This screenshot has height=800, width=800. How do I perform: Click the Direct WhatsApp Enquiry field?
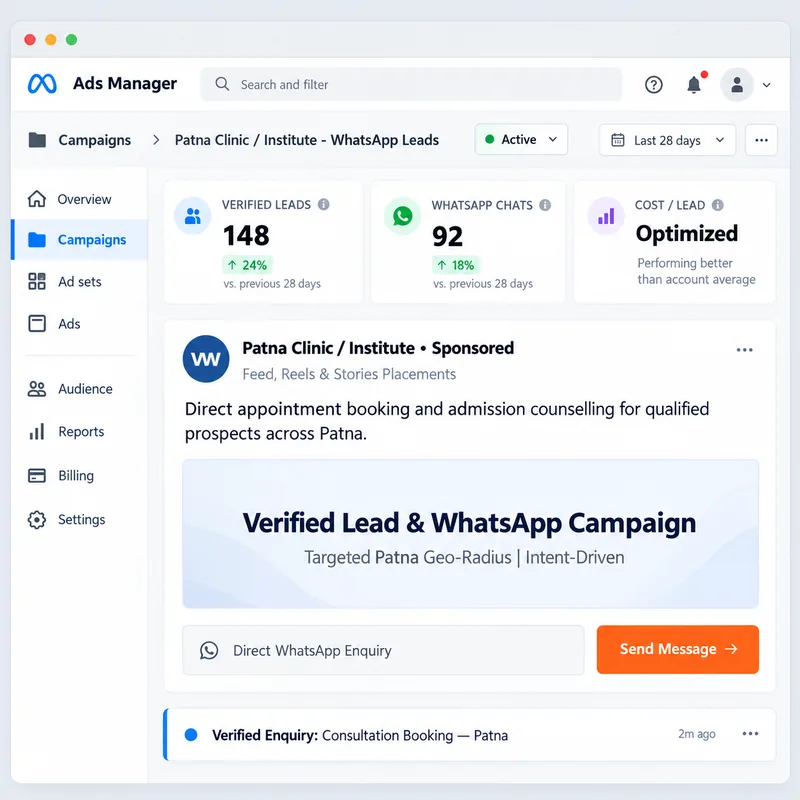coord(383,650)
